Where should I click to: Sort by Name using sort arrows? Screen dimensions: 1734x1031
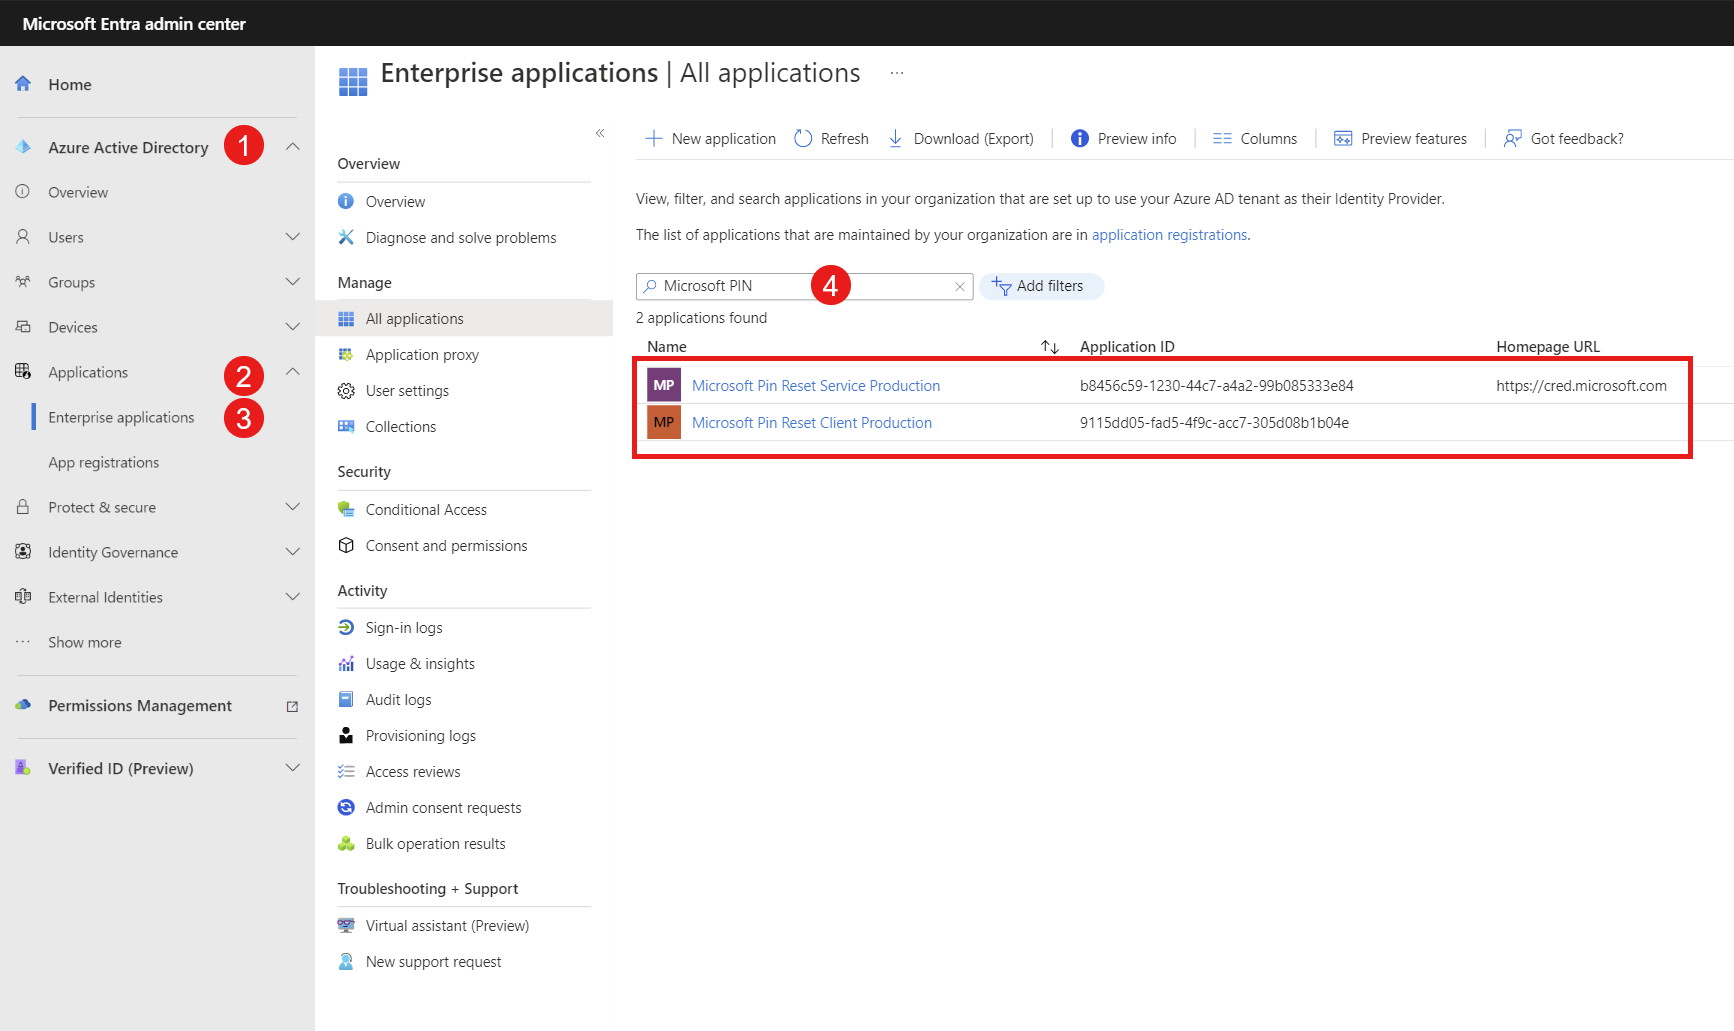click(1050, 347)
